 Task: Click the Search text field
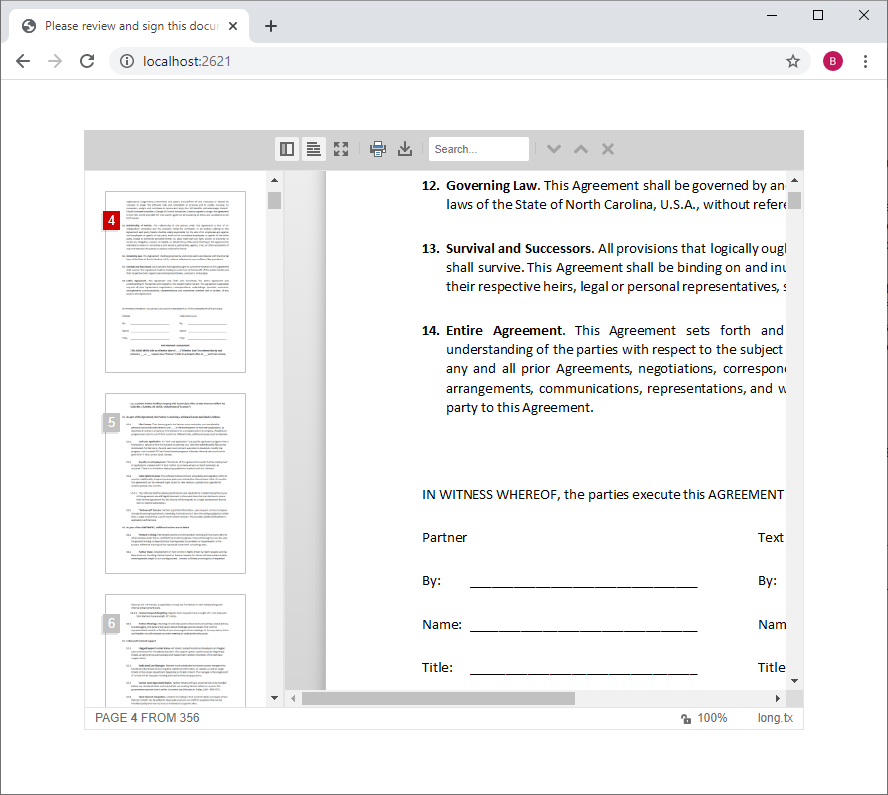click(x=479, y=149)
